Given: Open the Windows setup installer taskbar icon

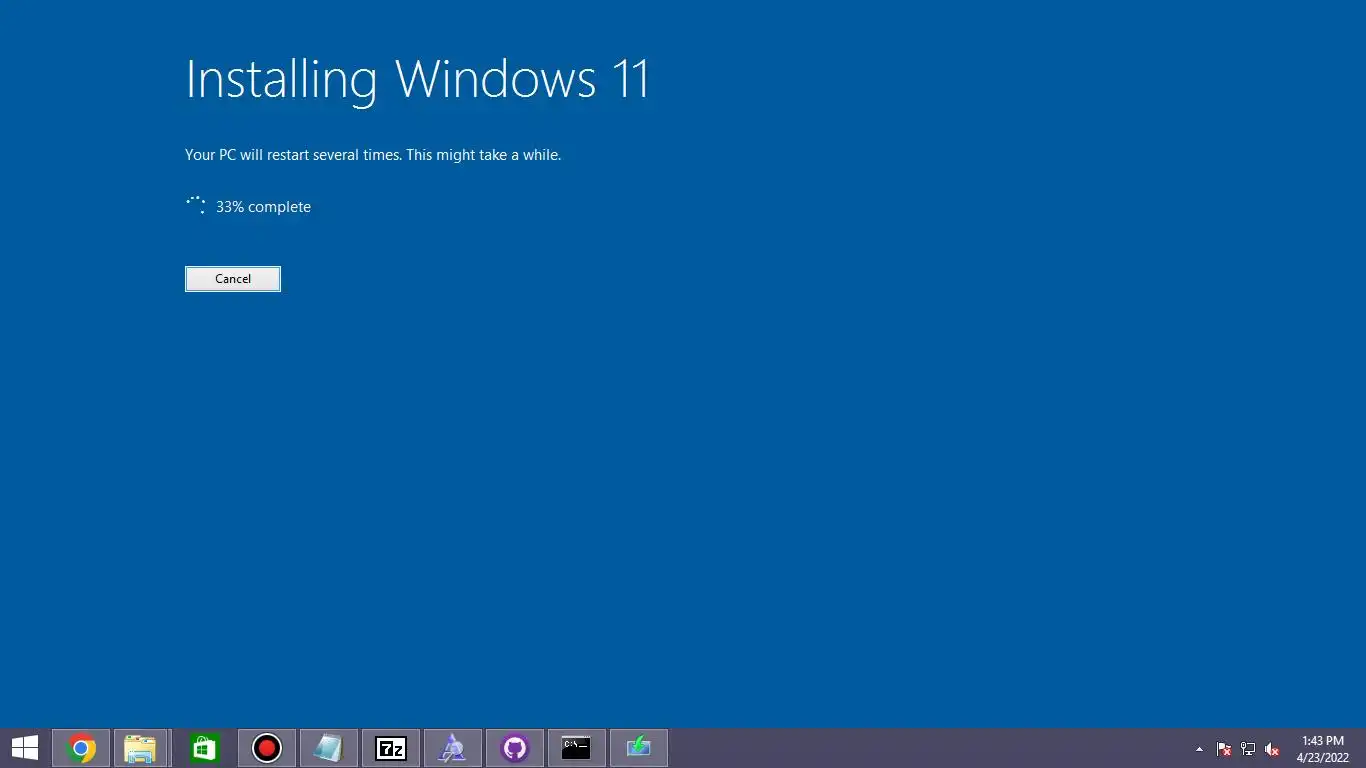Looking at the screenshot, I should (639, 748).
